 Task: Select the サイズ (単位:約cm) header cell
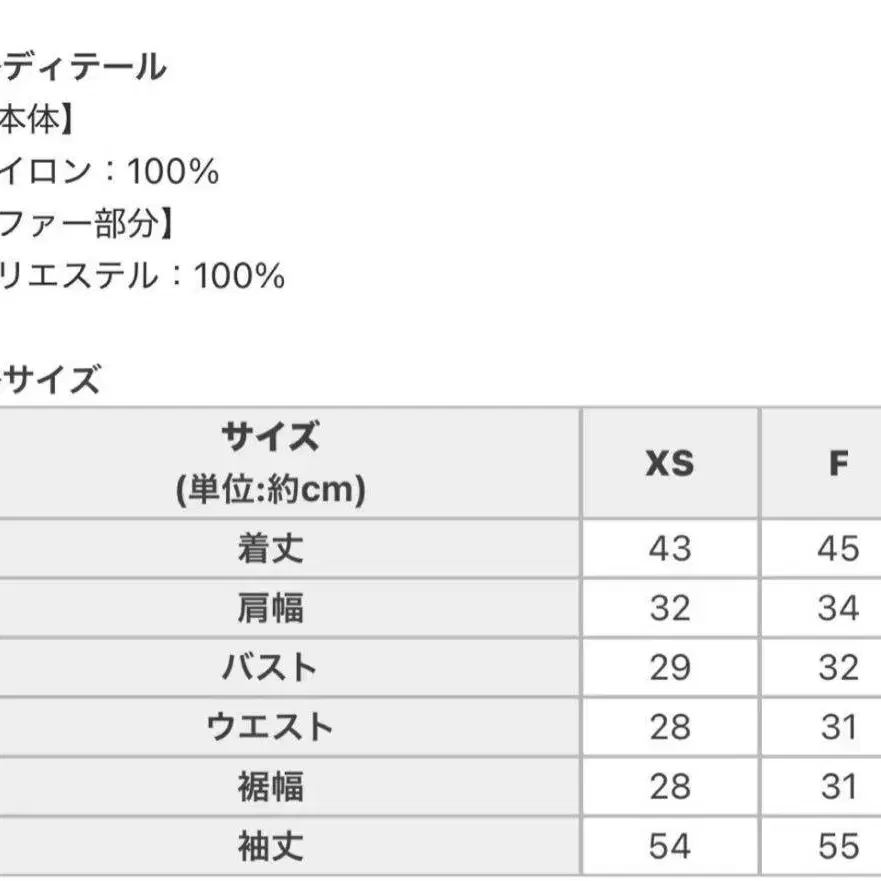(x=271, y=463)
